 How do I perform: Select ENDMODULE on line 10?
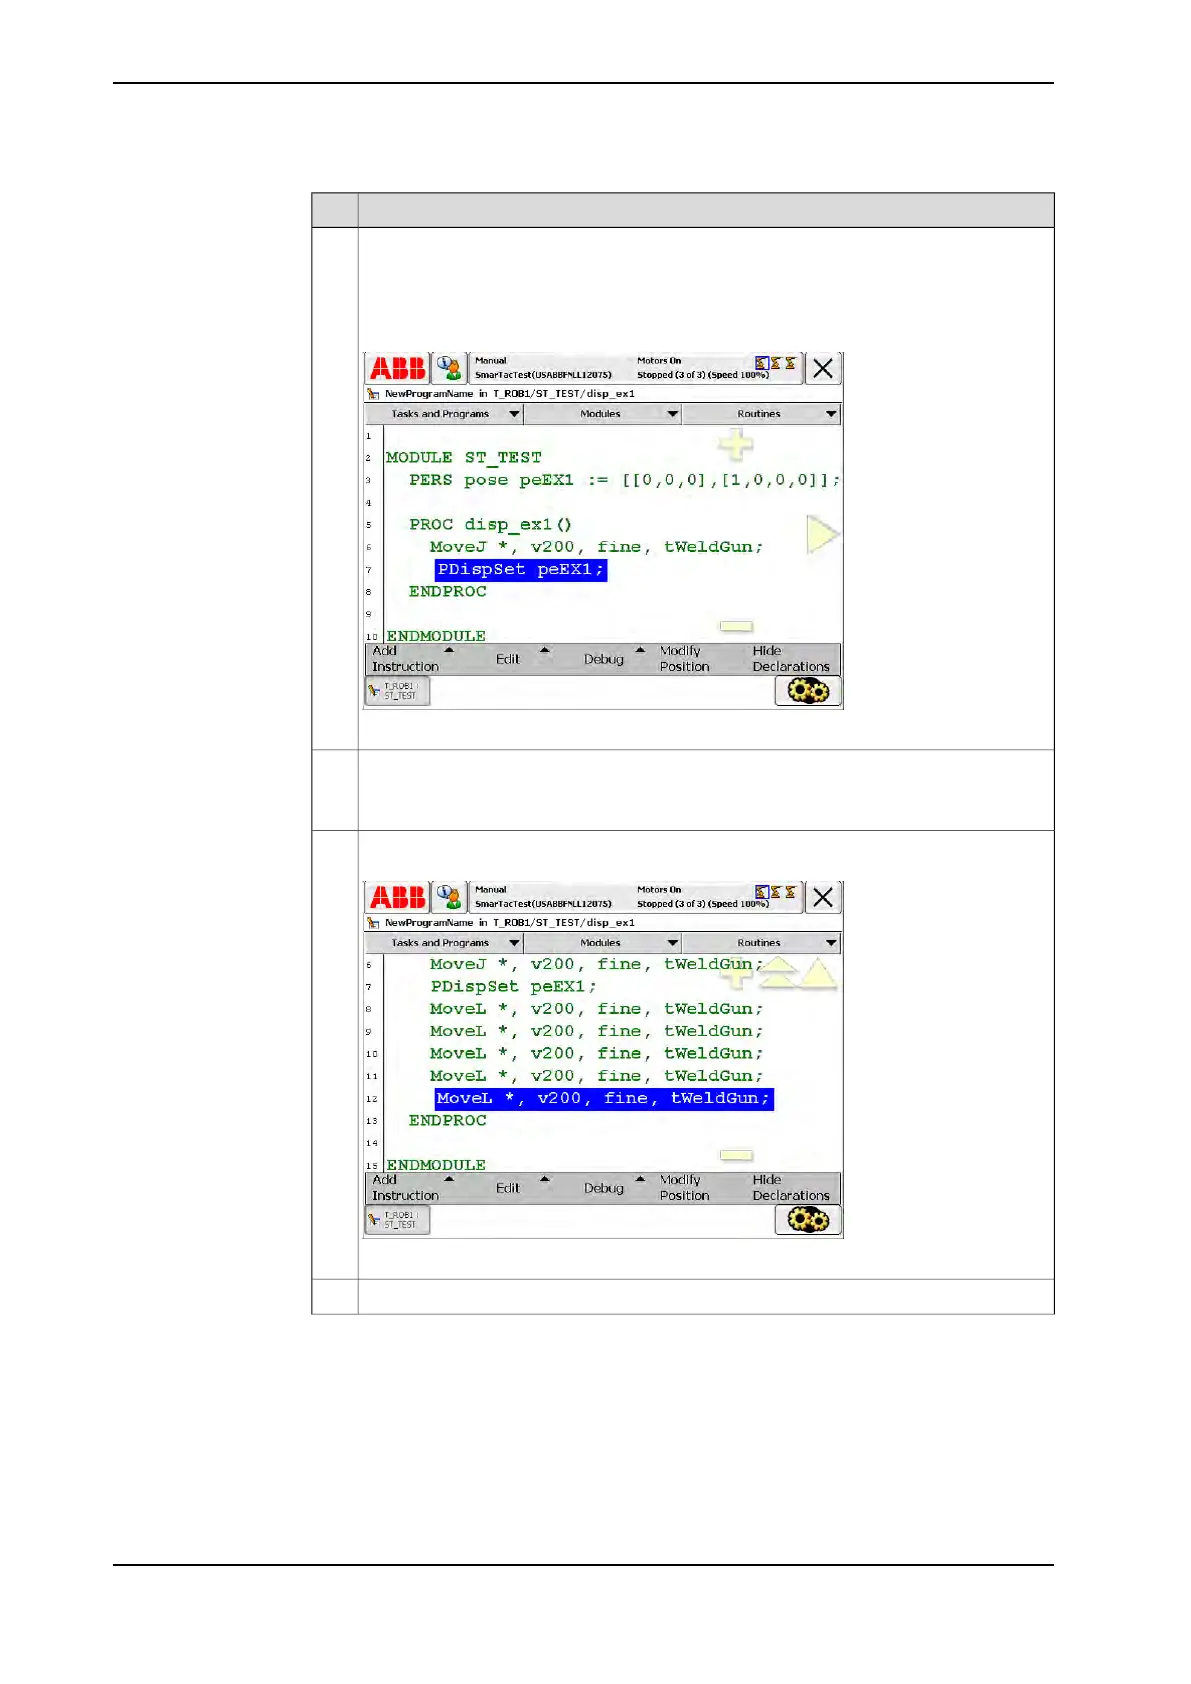pos(436,636)
